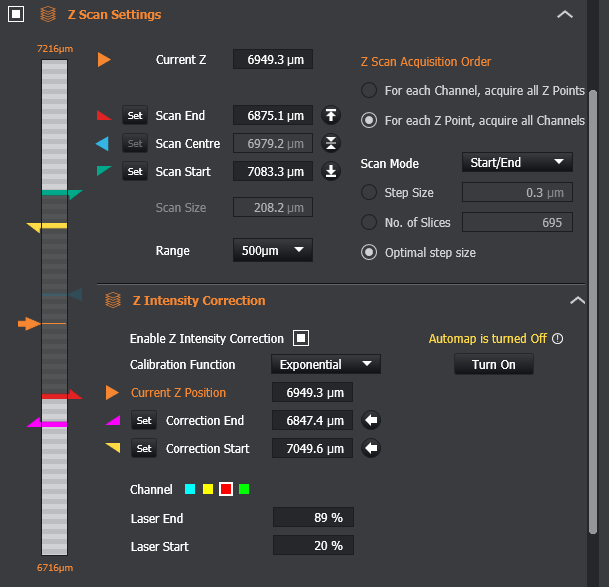Click the Scan Centre value field
The image size is (609, 587).
click(273, 143)
